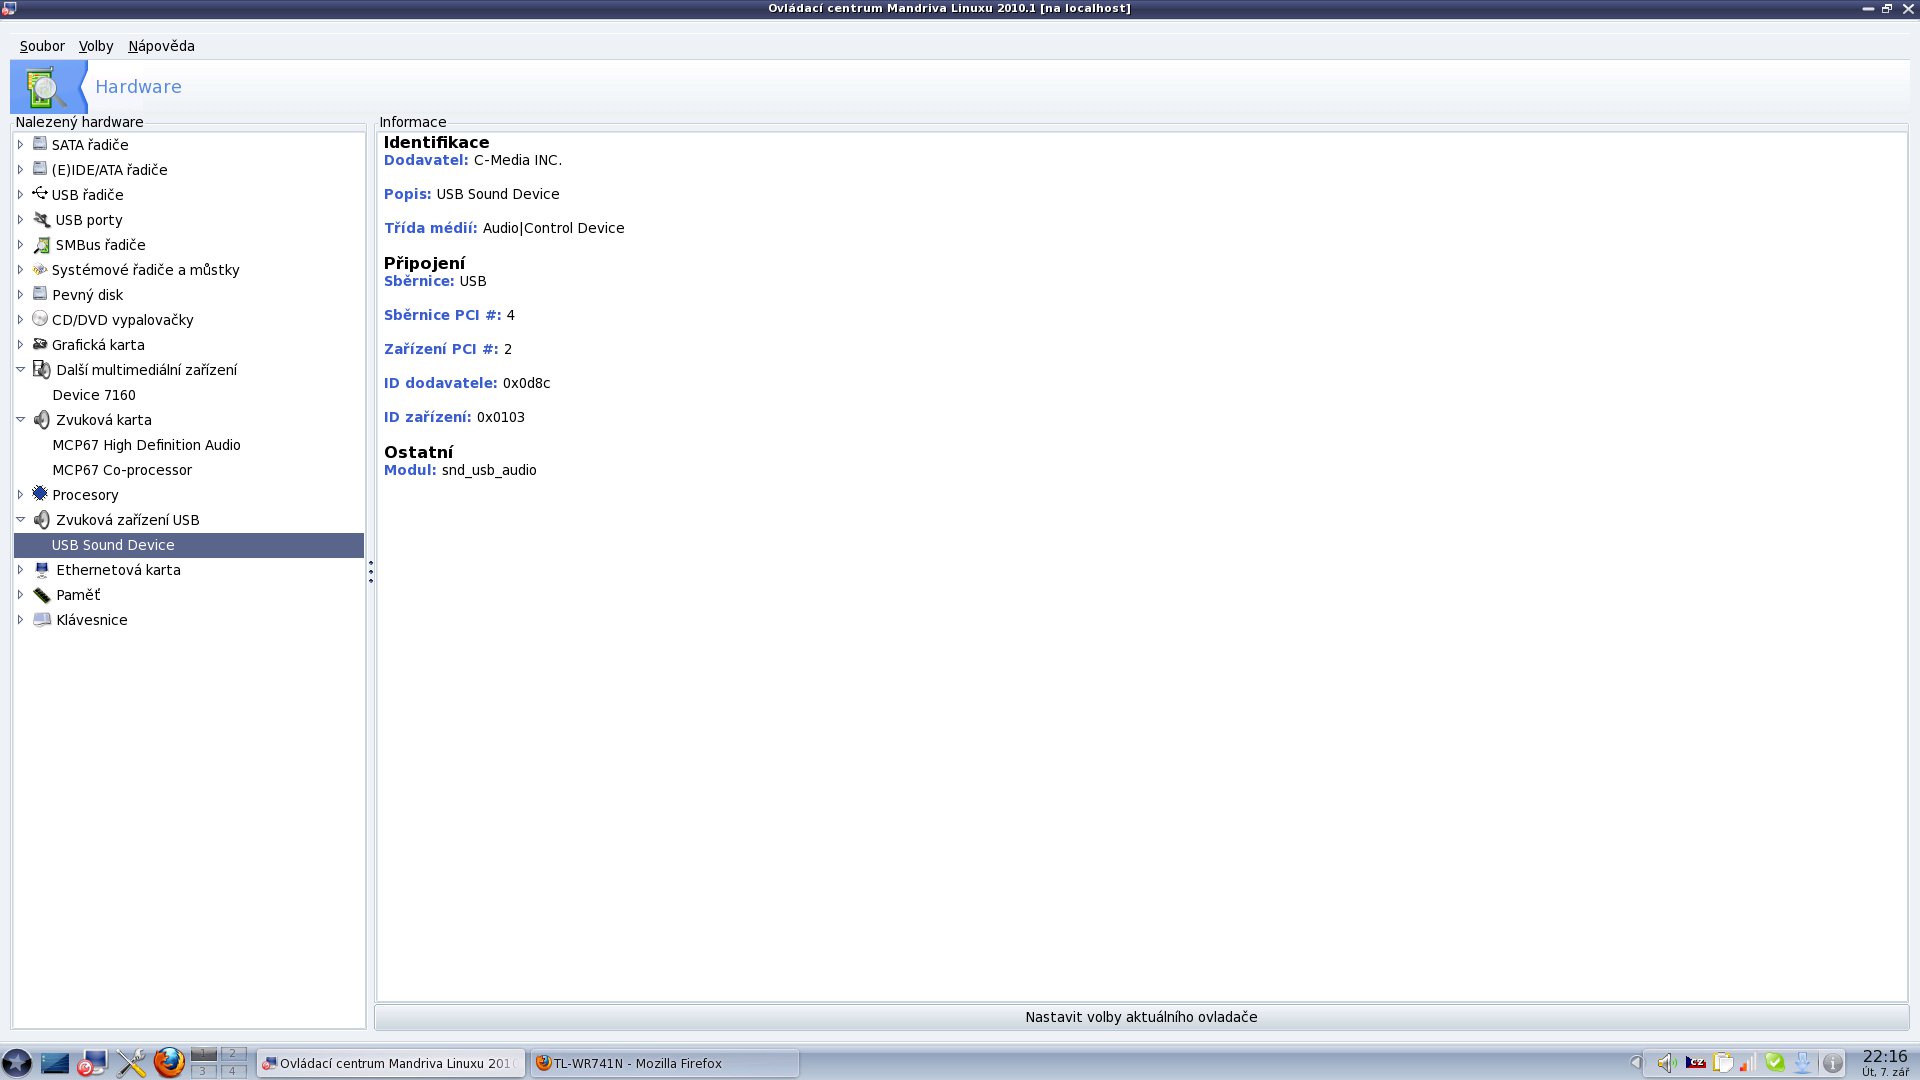Launch Firefox from the panel
Screen dimensions: 1920x1080
(169, 1062)
